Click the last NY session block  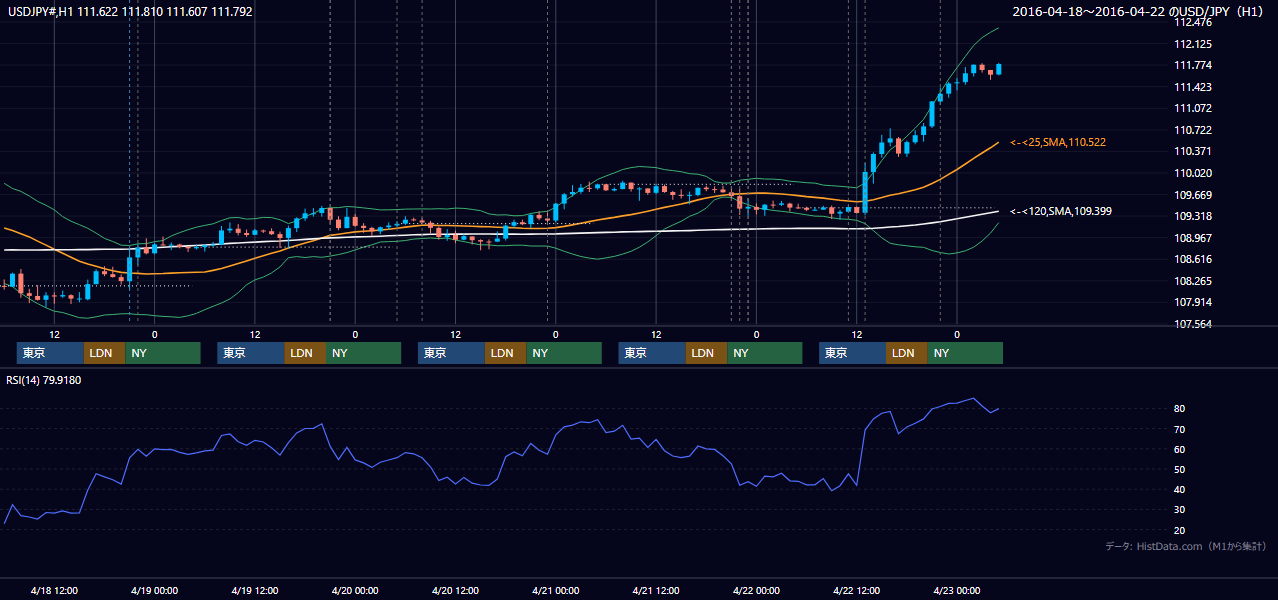pos(965,353)
